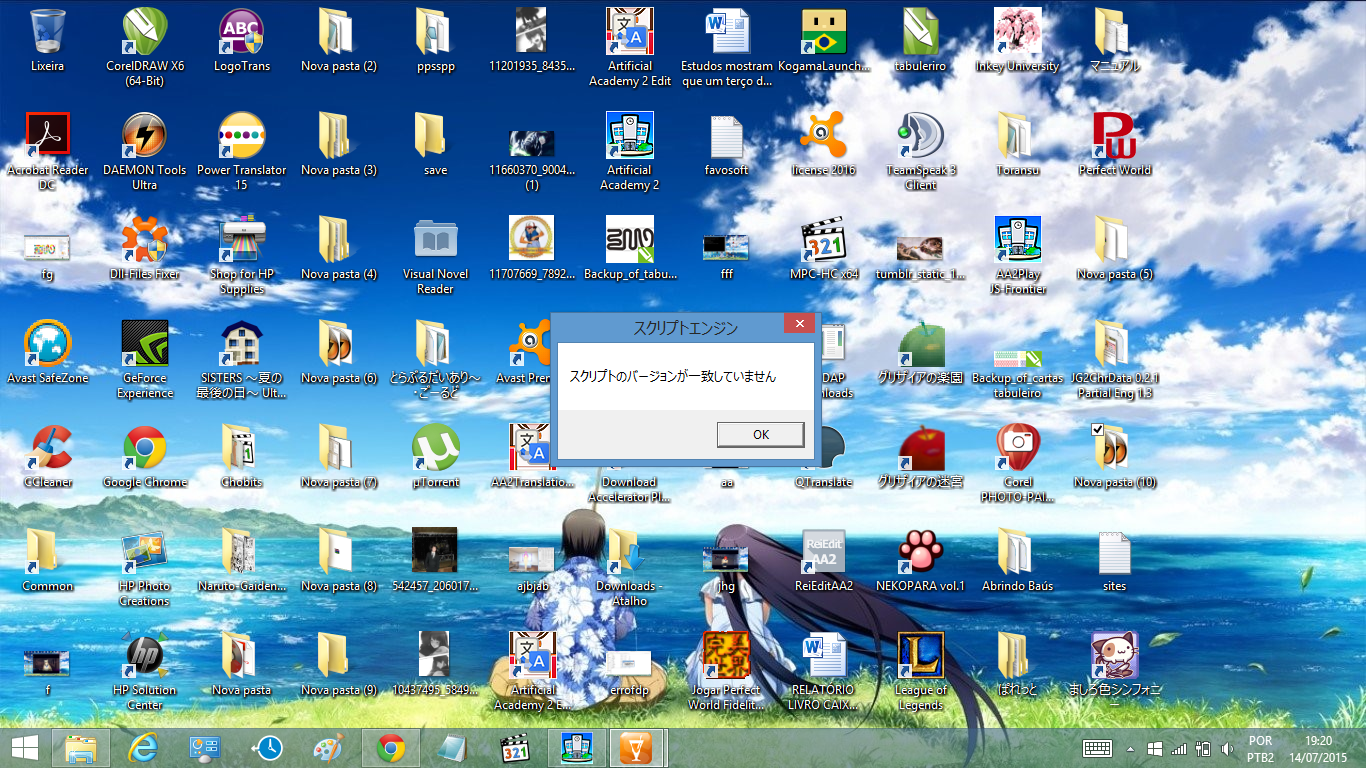1366x768 pixels.
Task: Select the favosoft file
Action: (x=727, y=144)
